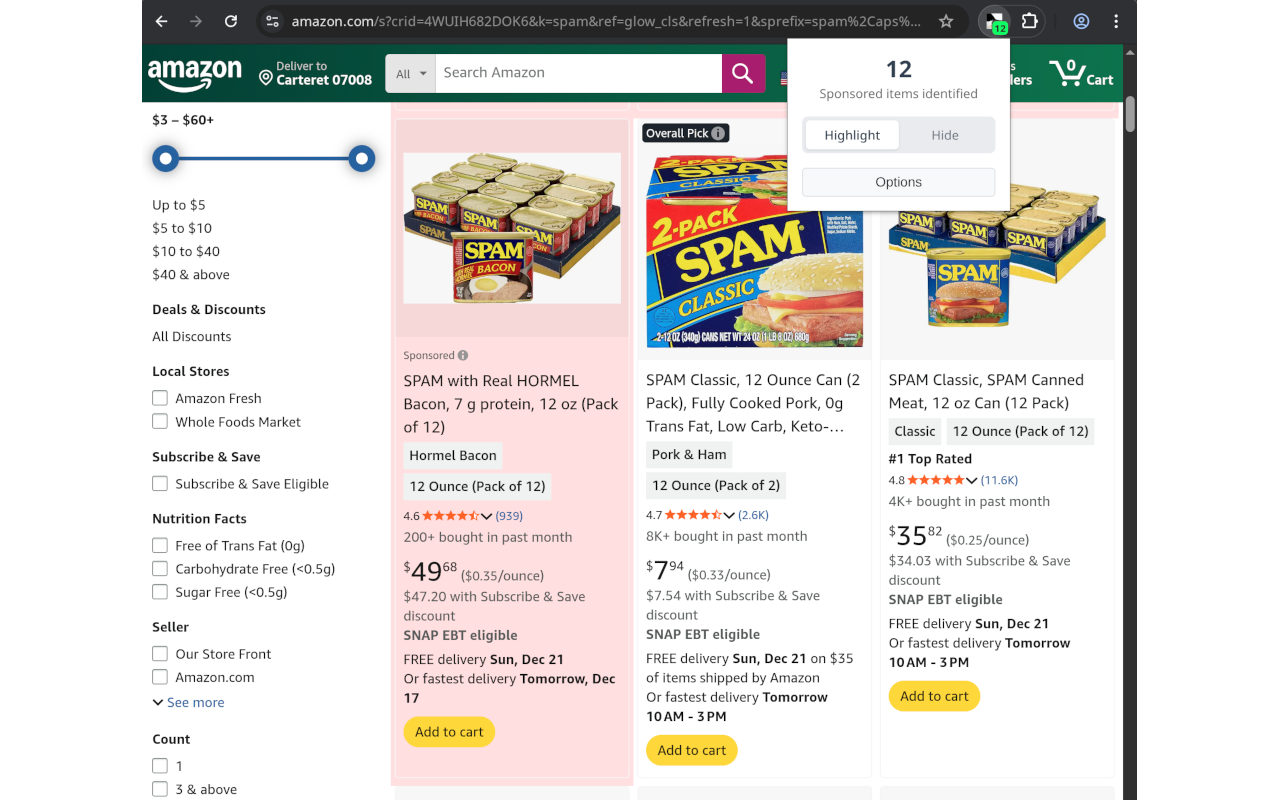Switch extension mode to Hide
Viewport: 1280px width, 800px height.
point(945,135)
